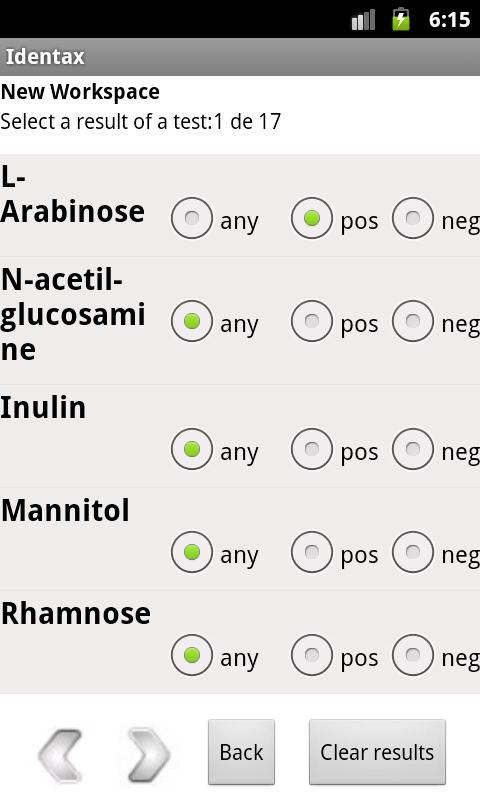Set Rhamnose result to neg
The image size is (480, 800).
click(x=413, y=655)
